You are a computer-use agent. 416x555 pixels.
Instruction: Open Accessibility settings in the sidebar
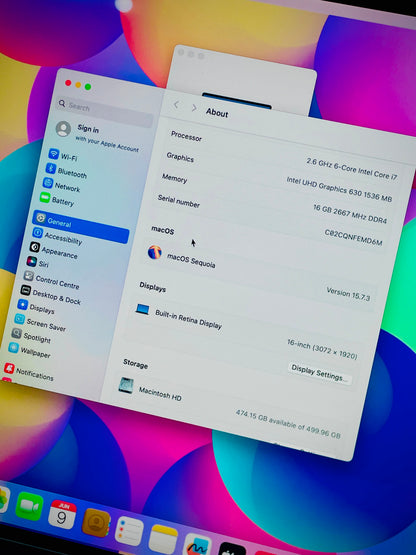57,237
